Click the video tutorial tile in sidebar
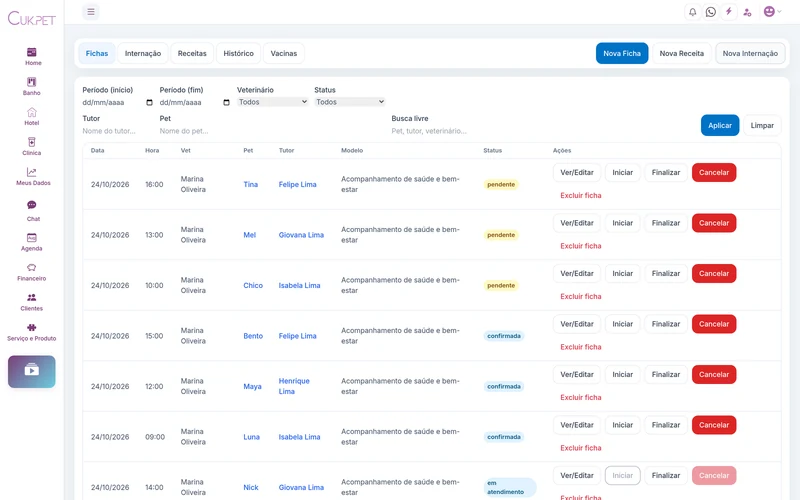This screenshot has width=800, height=500. coord(32,371)
